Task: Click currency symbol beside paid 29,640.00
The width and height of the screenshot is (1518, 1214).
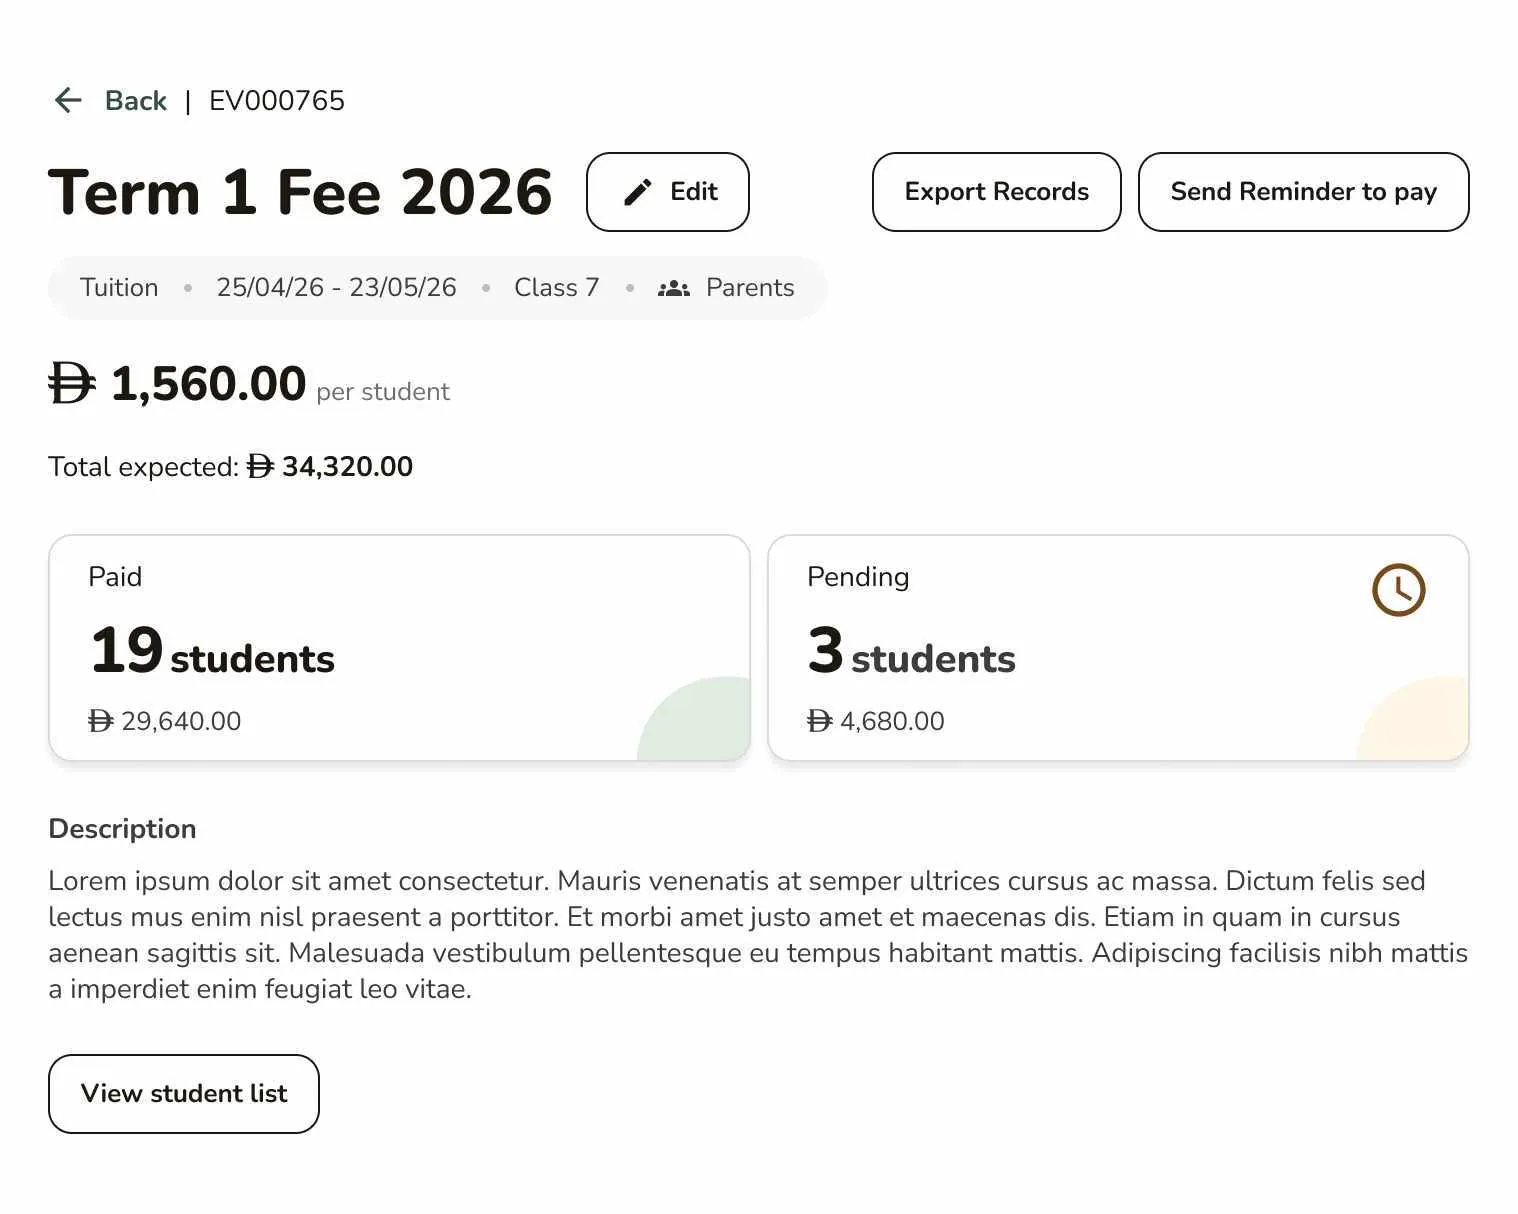Action: 101,721
